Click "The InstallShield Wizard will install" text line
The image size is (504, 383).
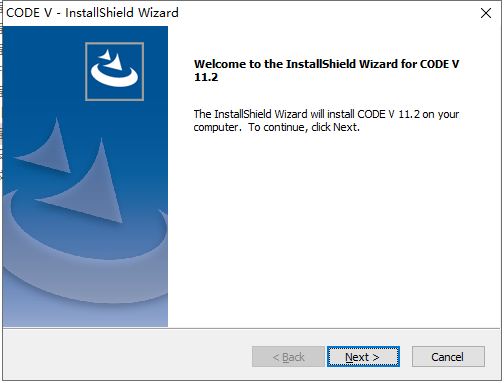coord(274,114)
